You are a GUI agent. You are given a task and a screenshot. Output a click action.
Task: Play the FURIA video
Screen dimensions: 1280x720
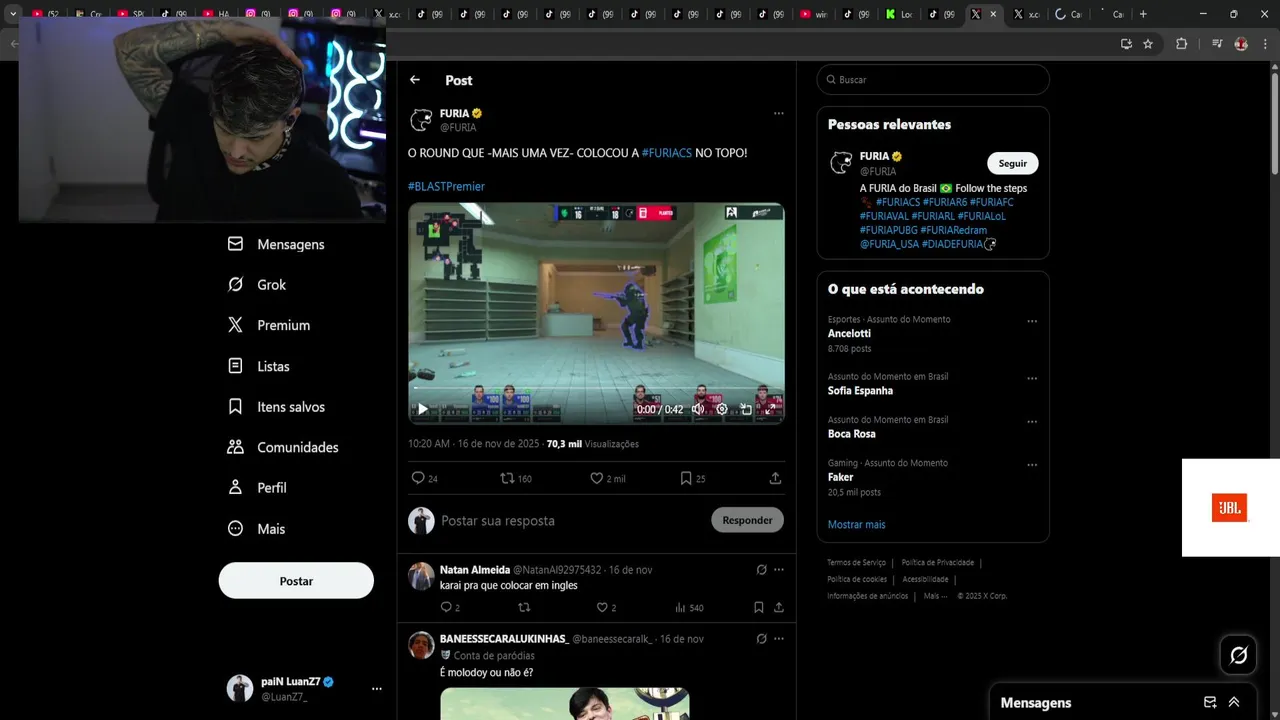(423, 409)
